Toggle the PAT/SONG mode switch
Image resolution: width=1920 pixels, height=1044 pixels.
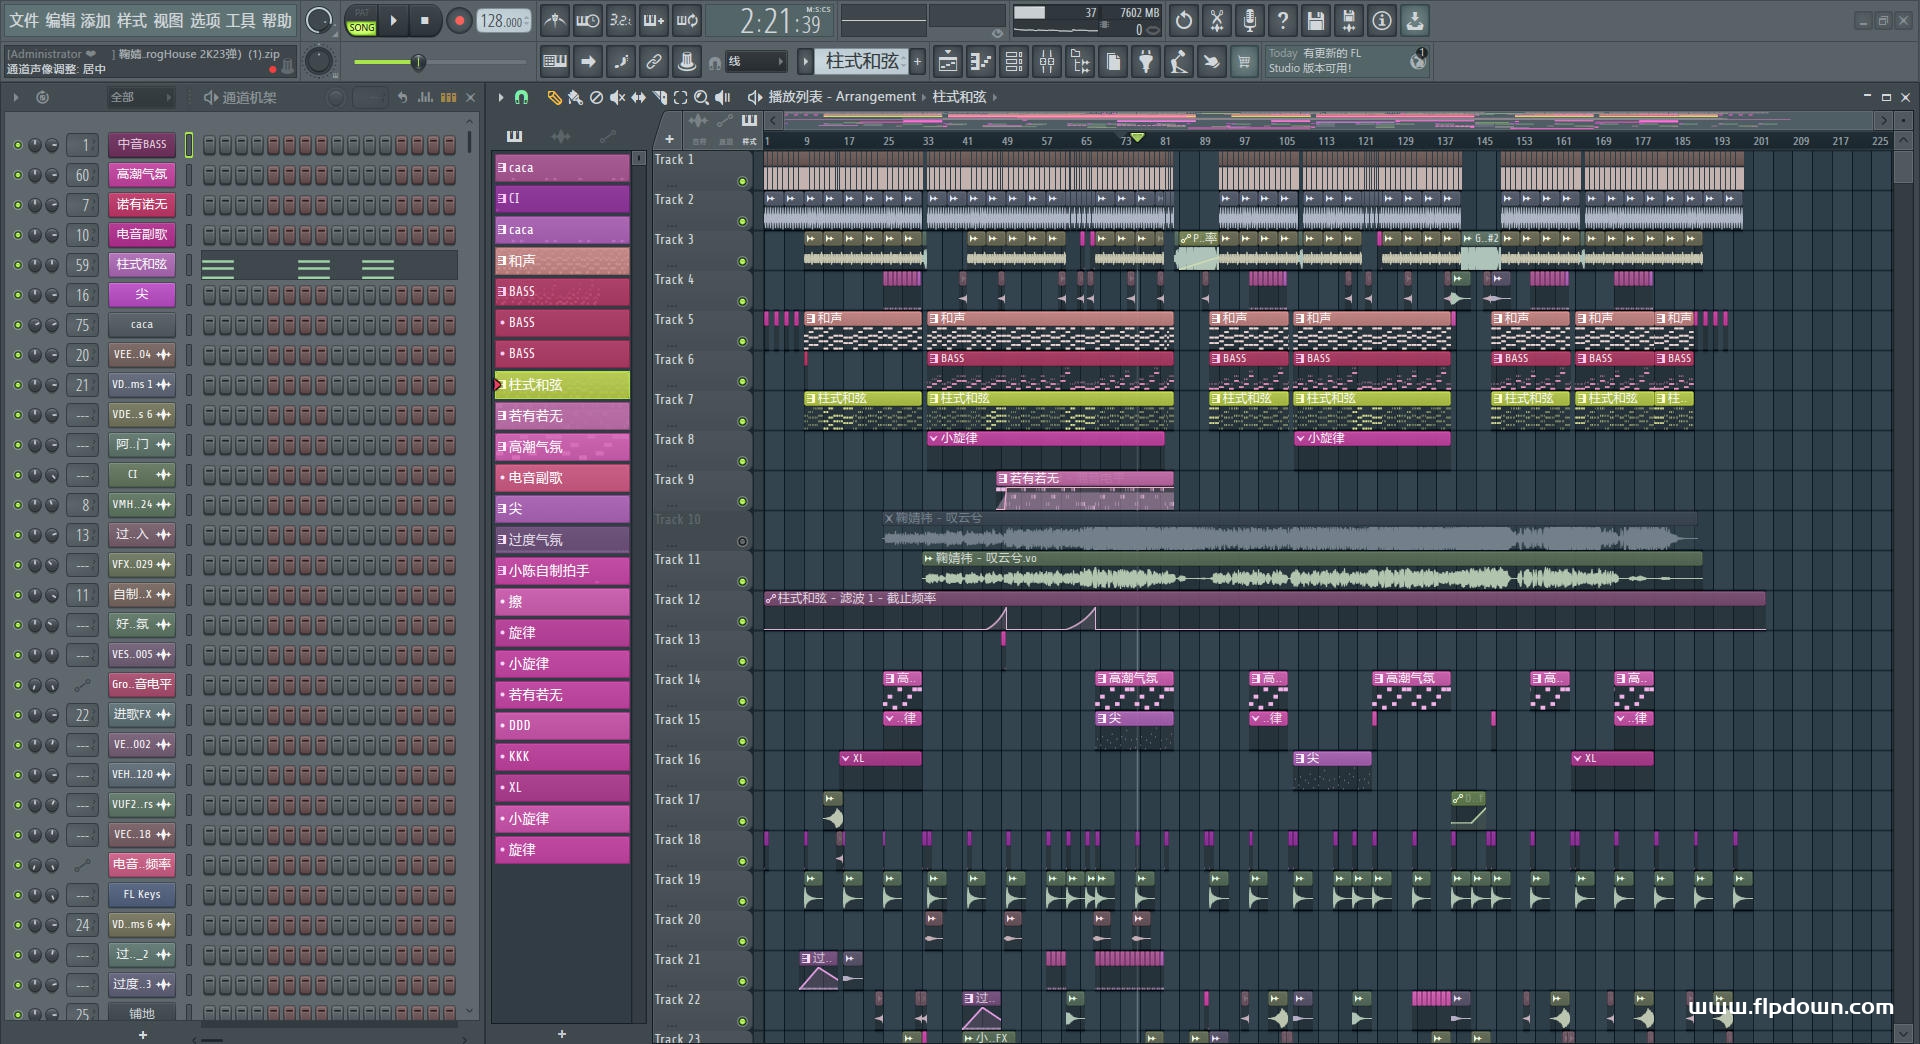pos(361,21)
